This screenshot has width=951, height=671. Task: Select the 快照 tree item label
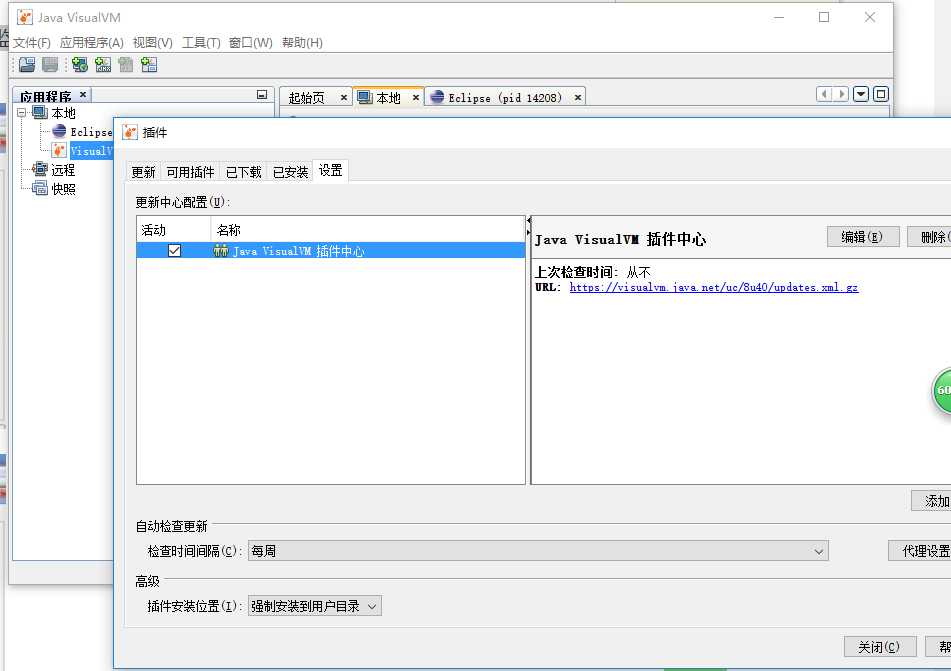pos(63,189)
